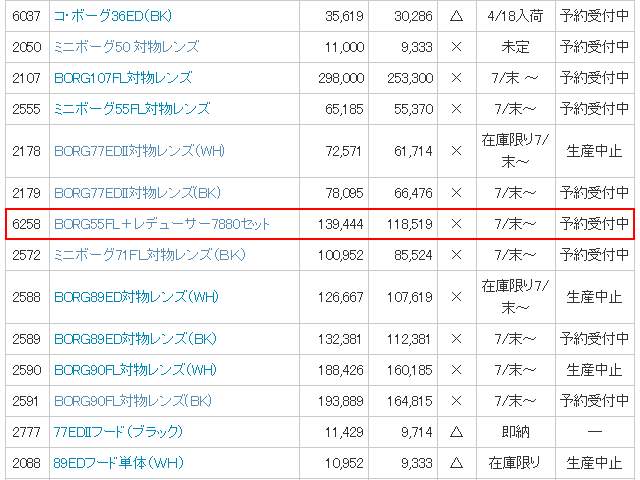The image size is (640, 480).
Task: Select product code 2107
Action: [27, 78]
